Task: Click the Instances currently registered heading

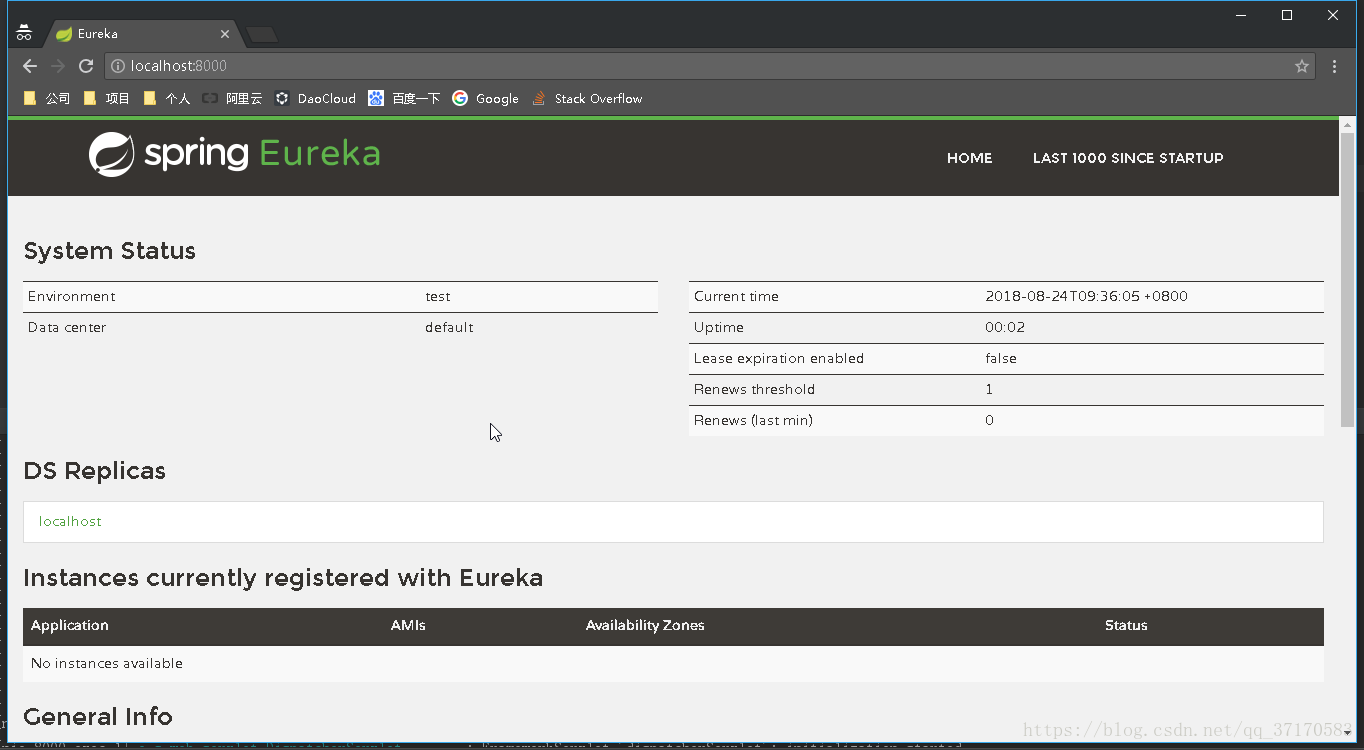Action: (283, 578)
